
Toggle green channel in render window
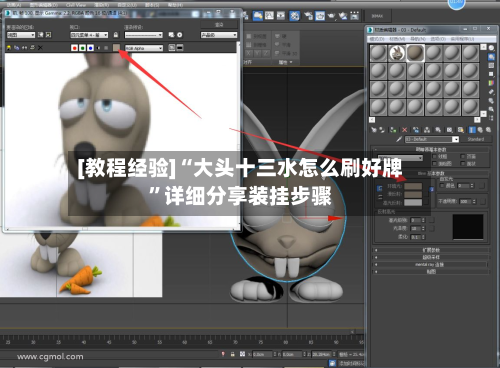pos(82,48)
